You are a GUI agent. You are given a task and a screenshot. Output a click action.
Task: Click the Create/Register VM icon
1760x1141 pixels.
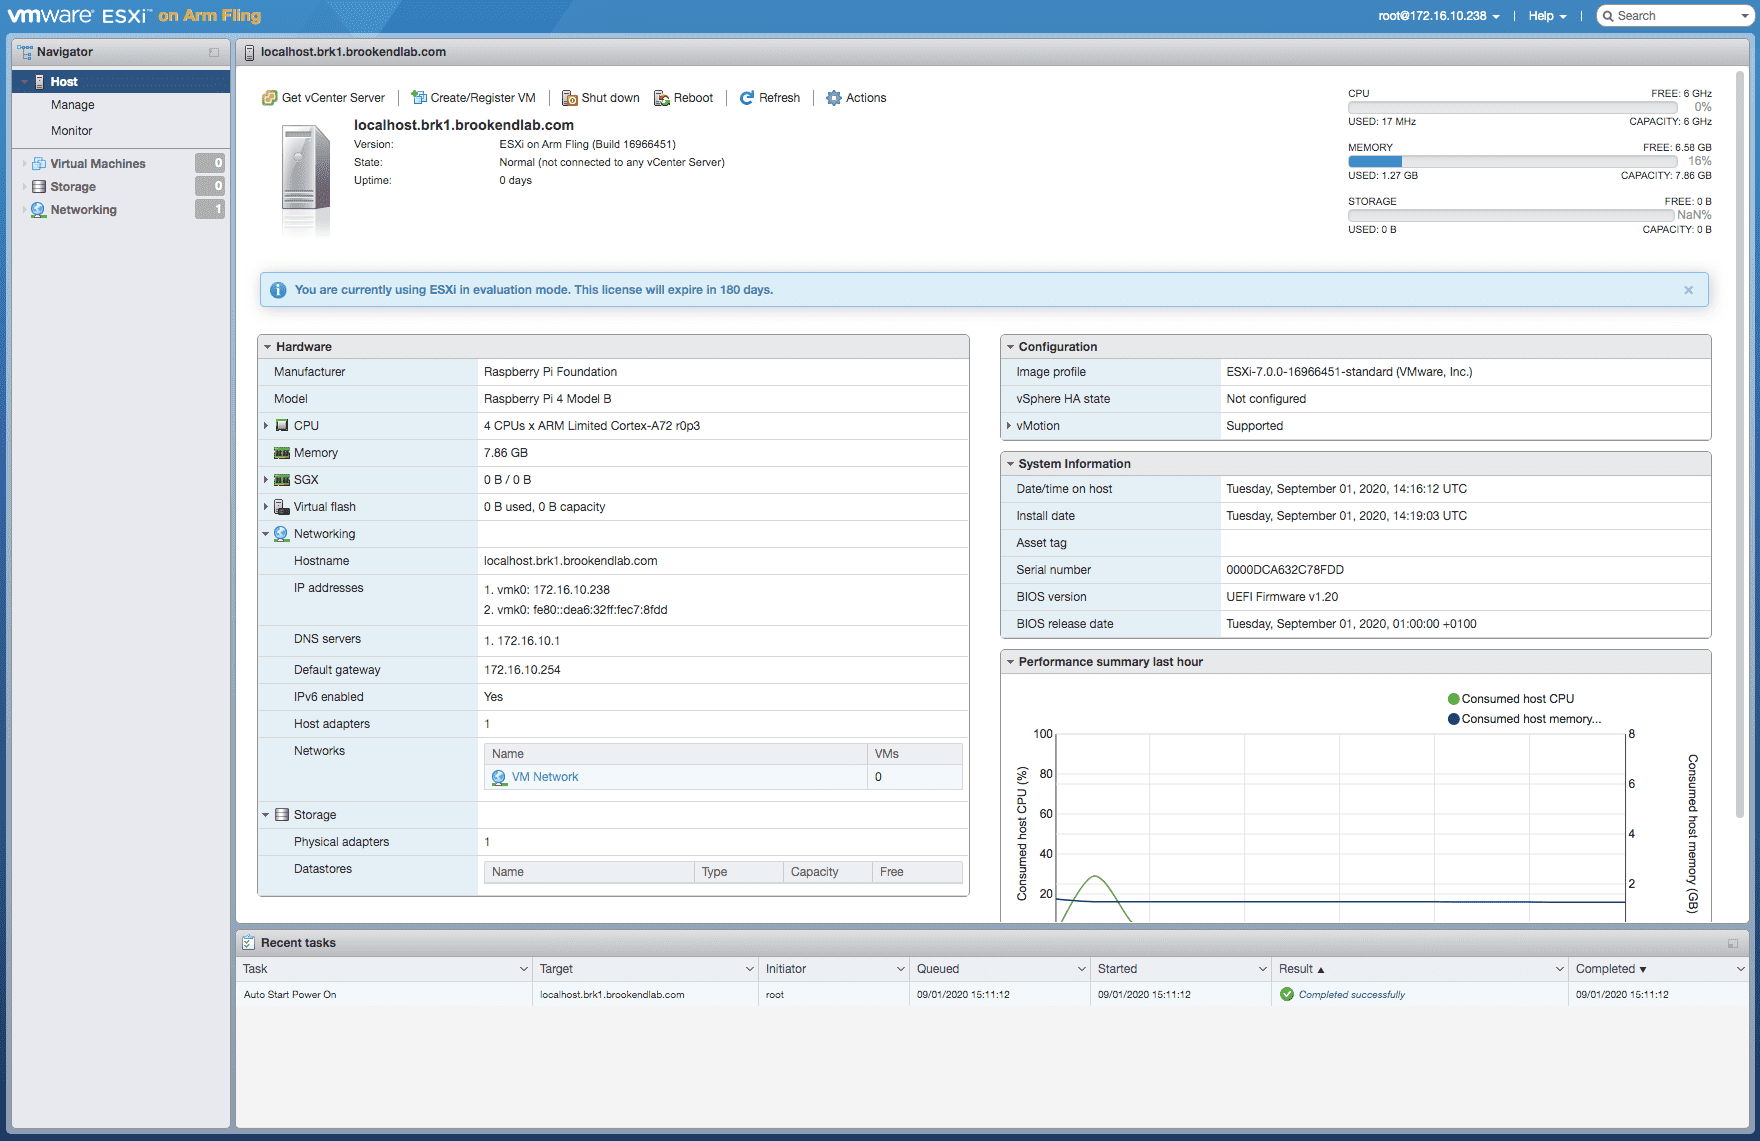tap(419, 98)
